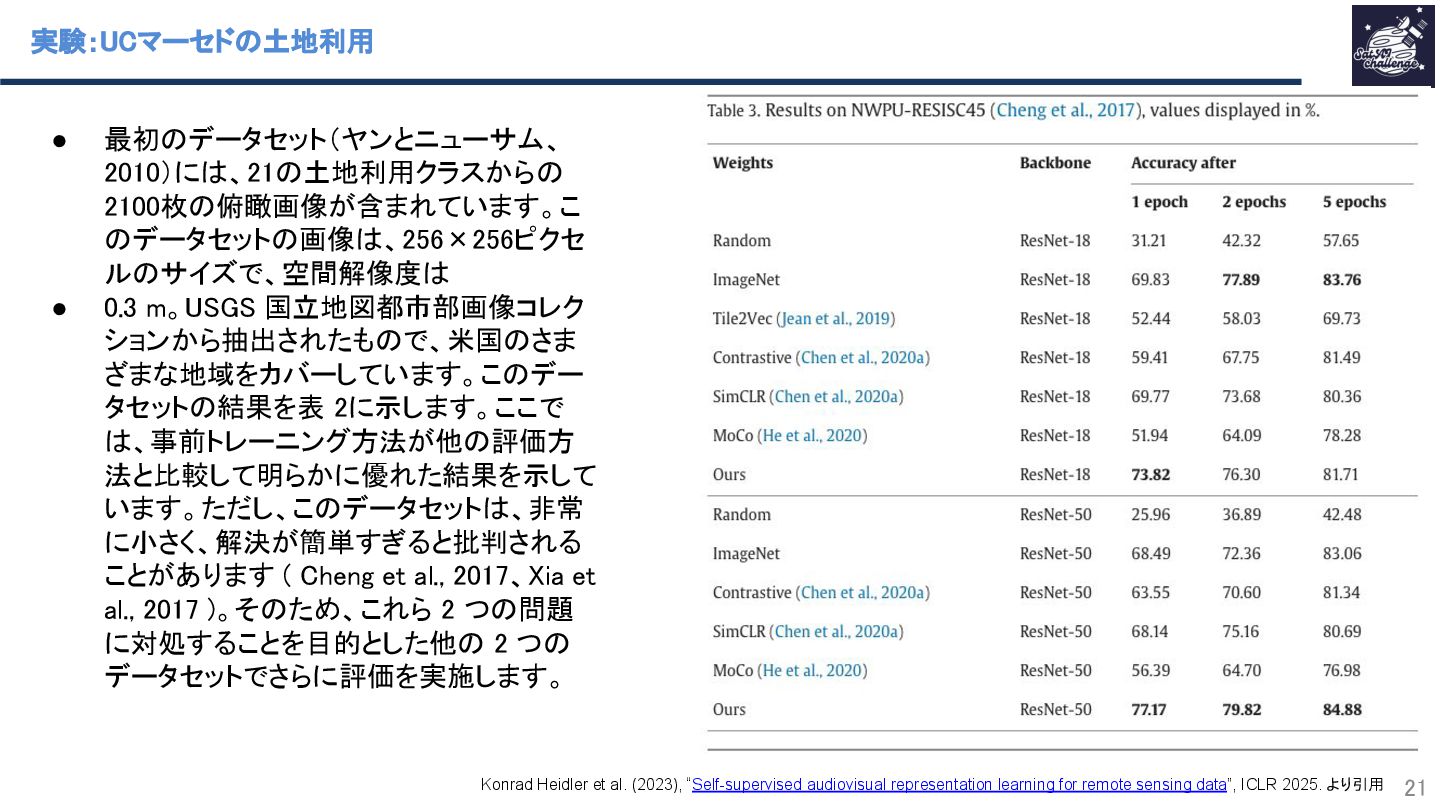Click the ICLR 2025 より引用 text
The image size is (1440, 810).
click(1311, 785)
